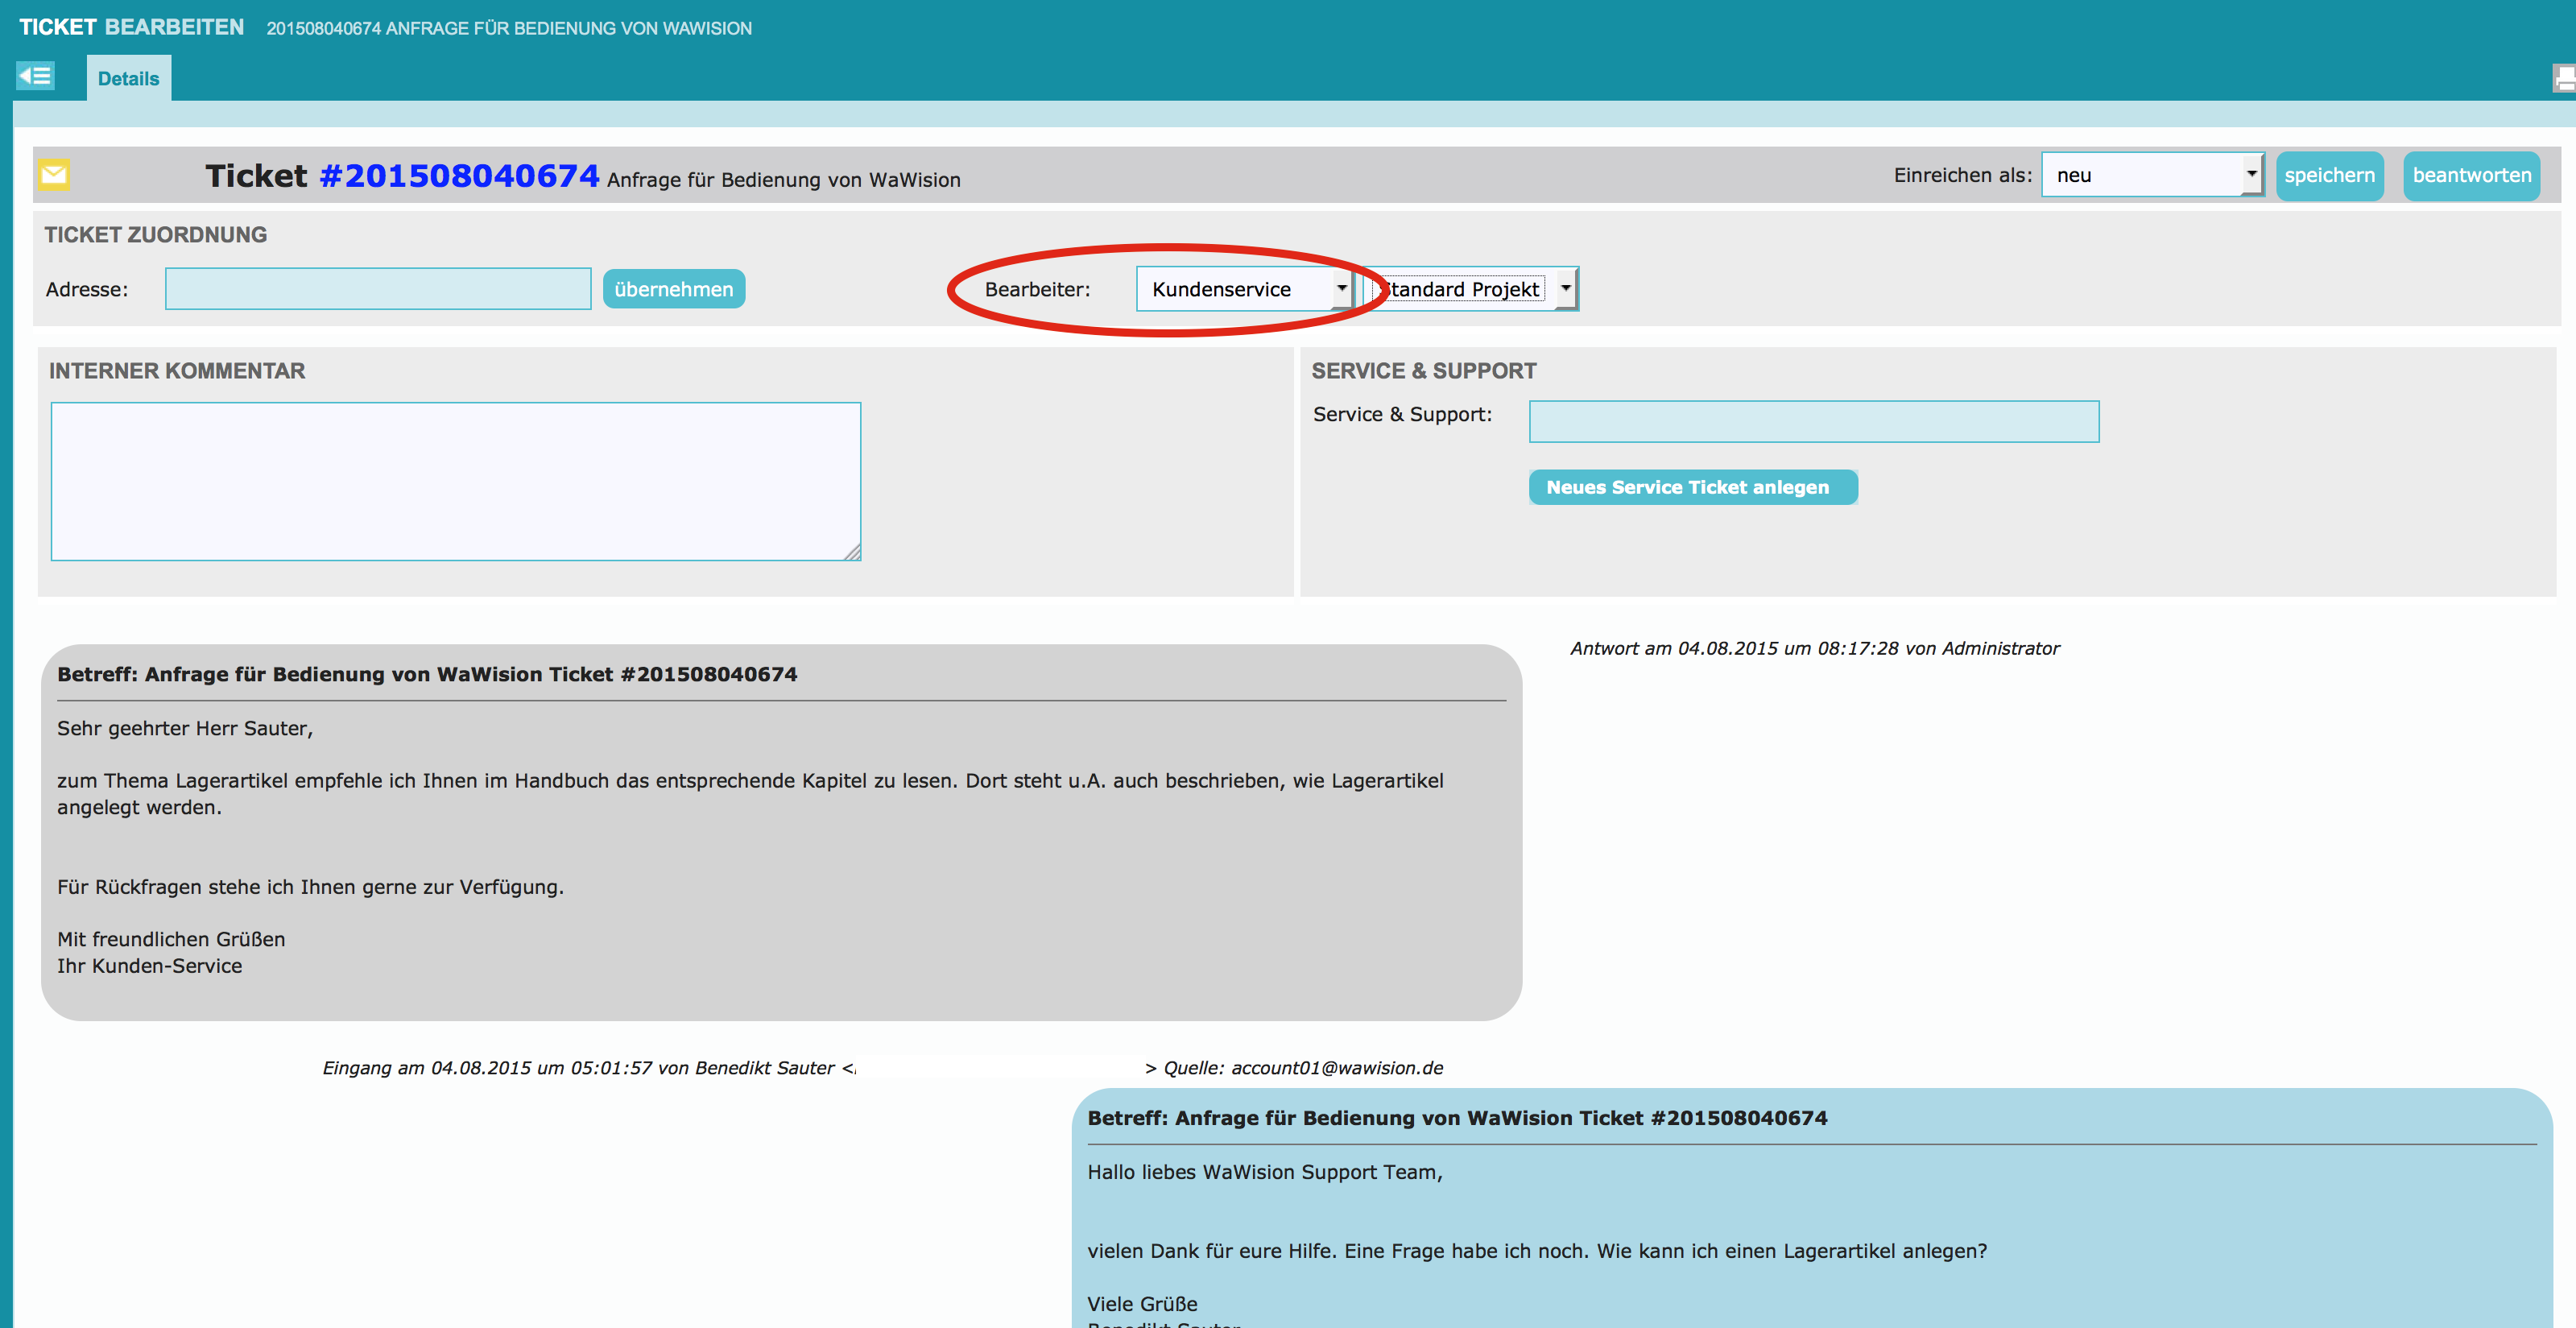
Task: Click the beantworten button
Action: pos(2471,176)
